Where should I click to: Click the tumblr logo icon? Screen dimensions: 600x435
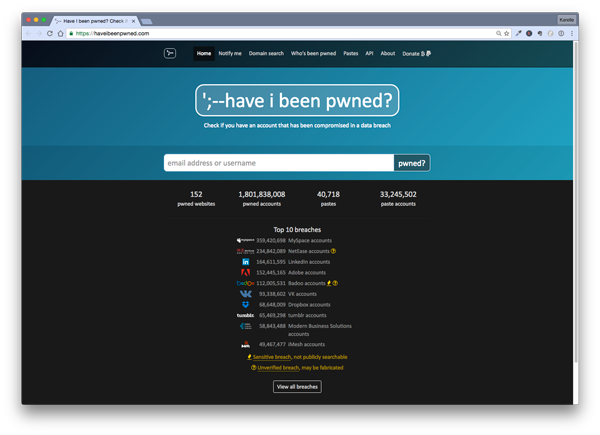245,315
